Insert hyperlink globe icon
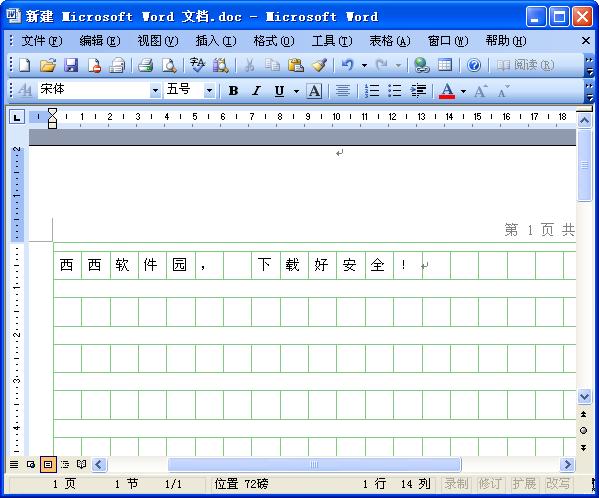This screenshot has height=498, width=599. [x=422, y=65]
